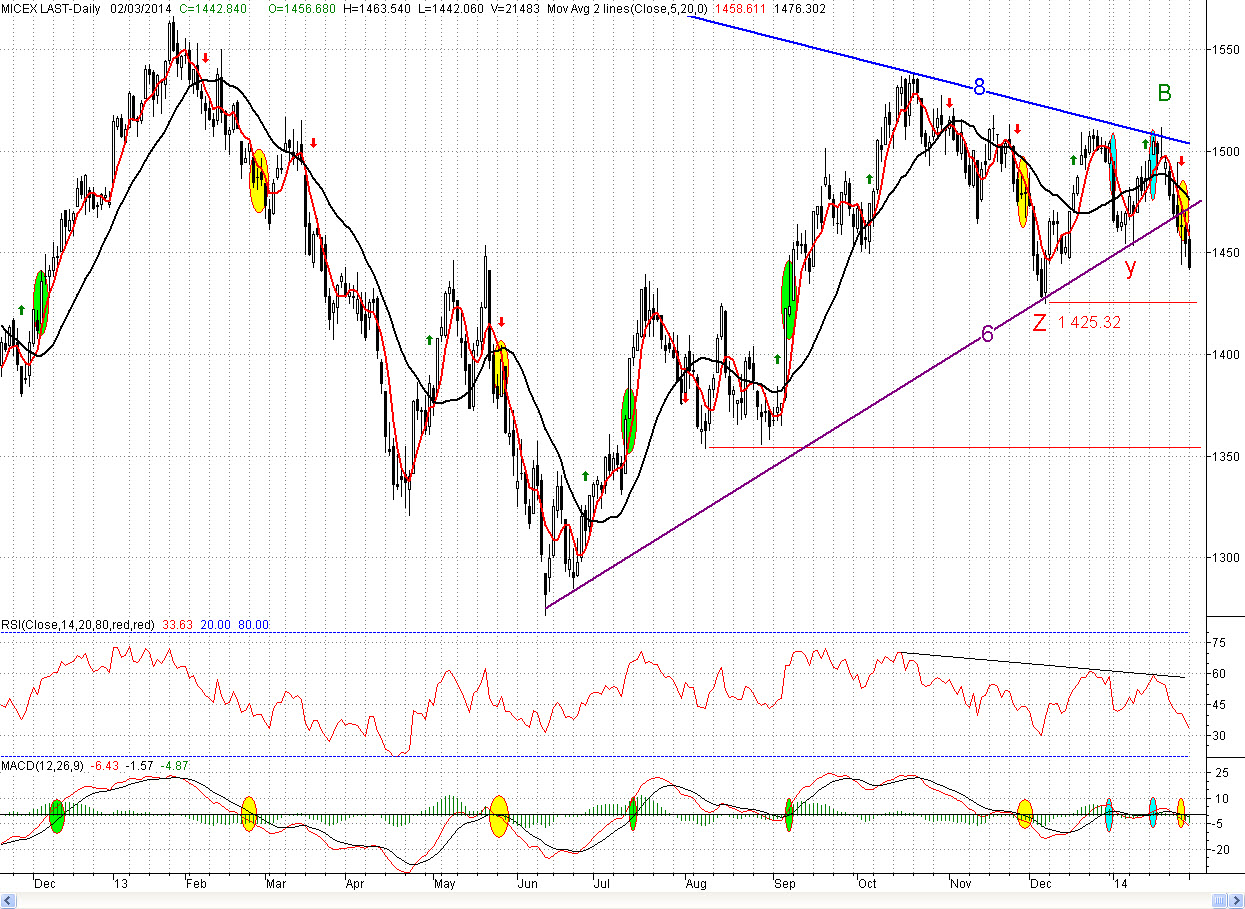The width and height of the screenshot is (1245, 909).
Task: Click the '1550' price axis label
Action: click(1226, 49)
